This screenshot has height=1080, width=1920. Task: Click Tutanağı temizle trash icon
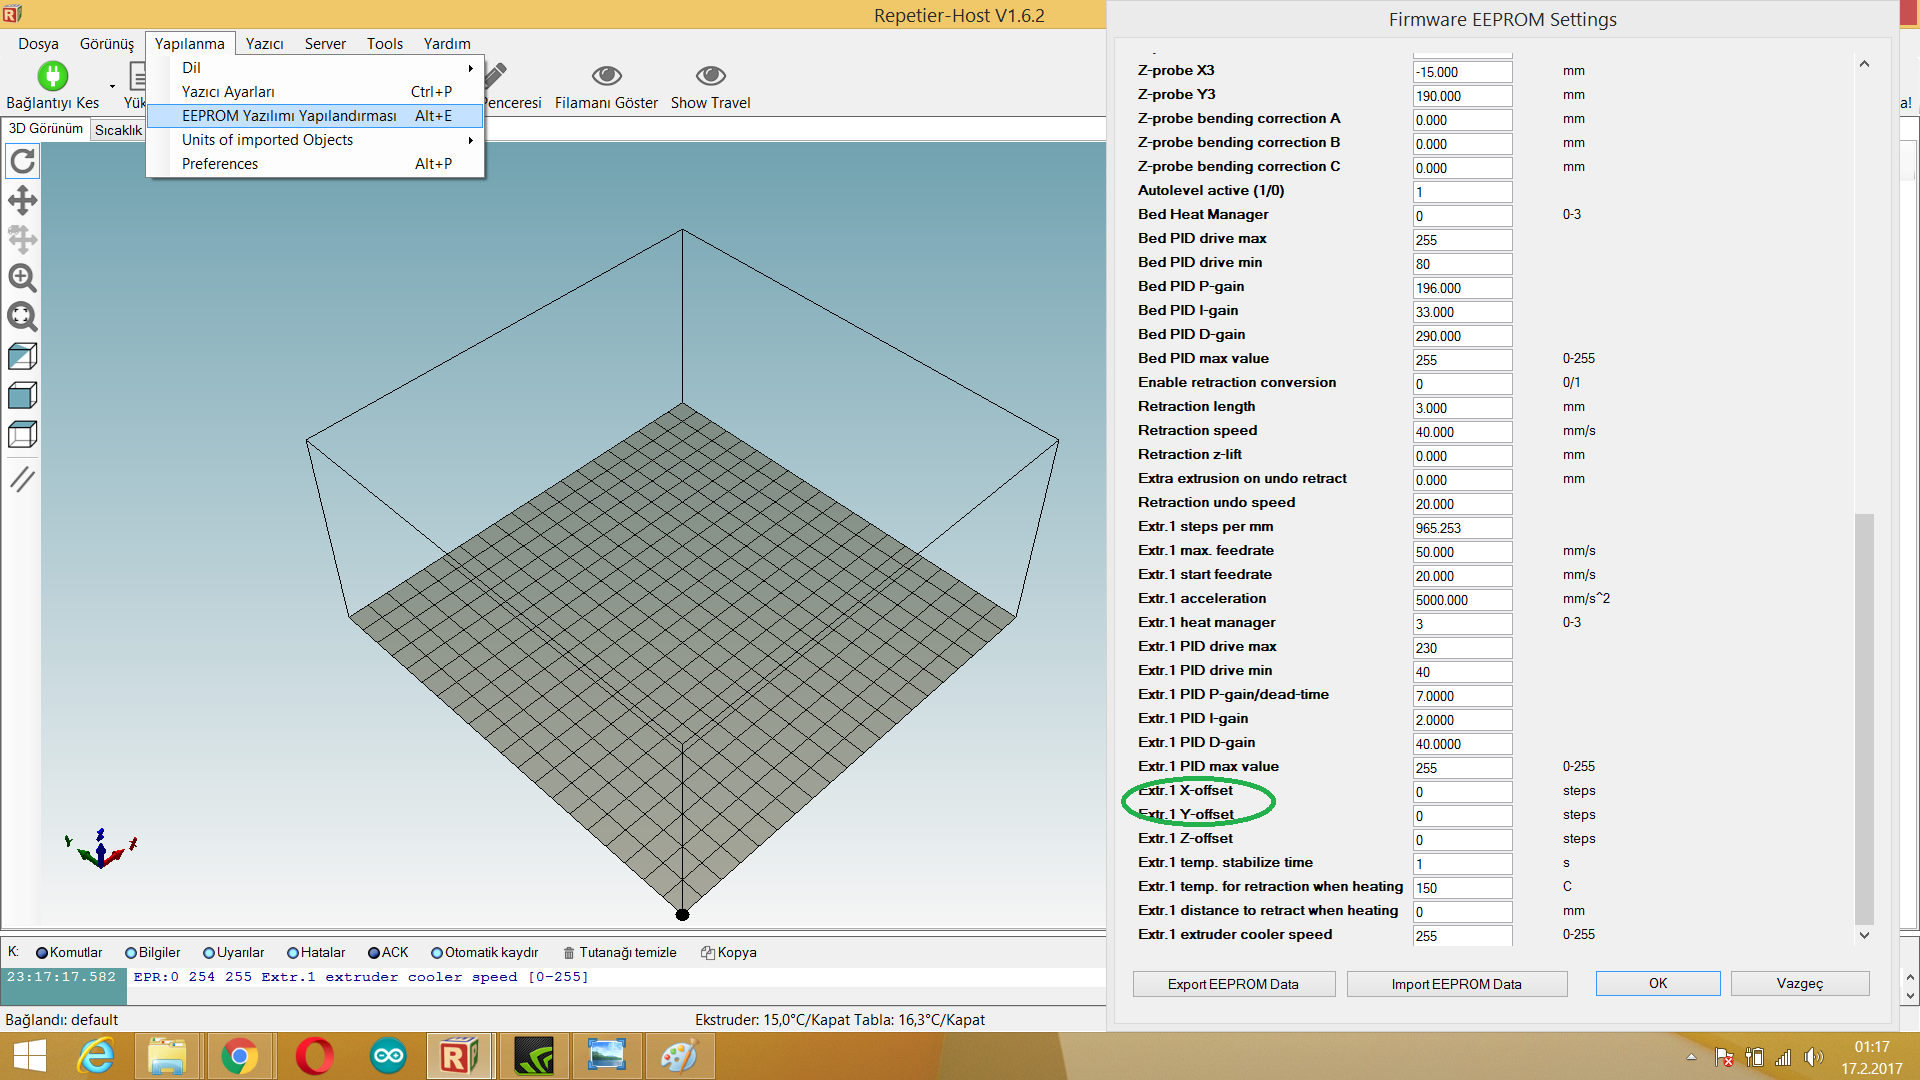click(x=569, y=953)
